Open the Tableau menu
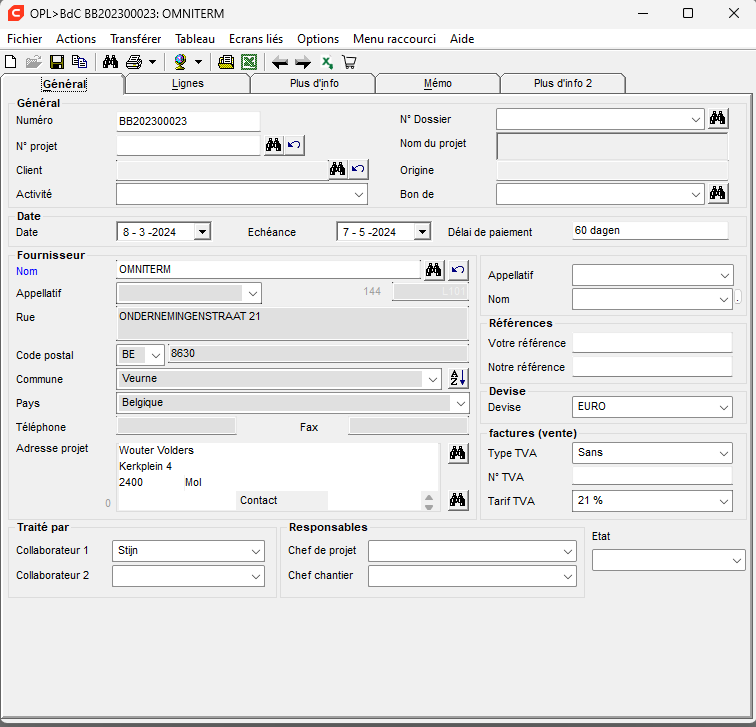 tap(195, 39)
